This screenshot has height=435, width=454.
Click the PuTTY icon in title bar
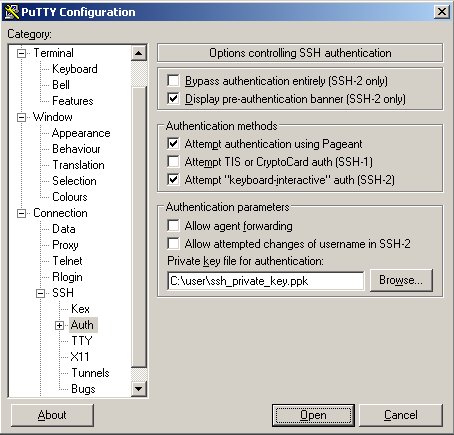tap(12, 12)
